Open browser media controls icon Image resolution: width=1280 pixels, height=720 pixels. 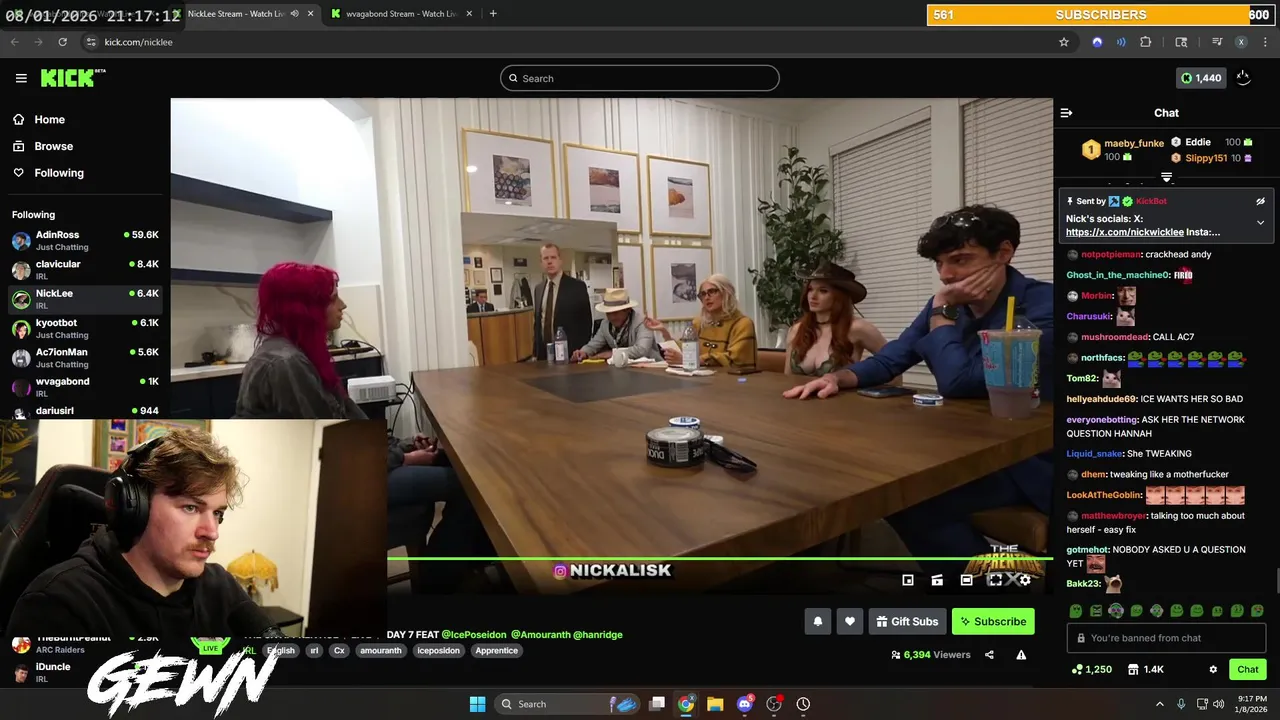click(1216, 42)
